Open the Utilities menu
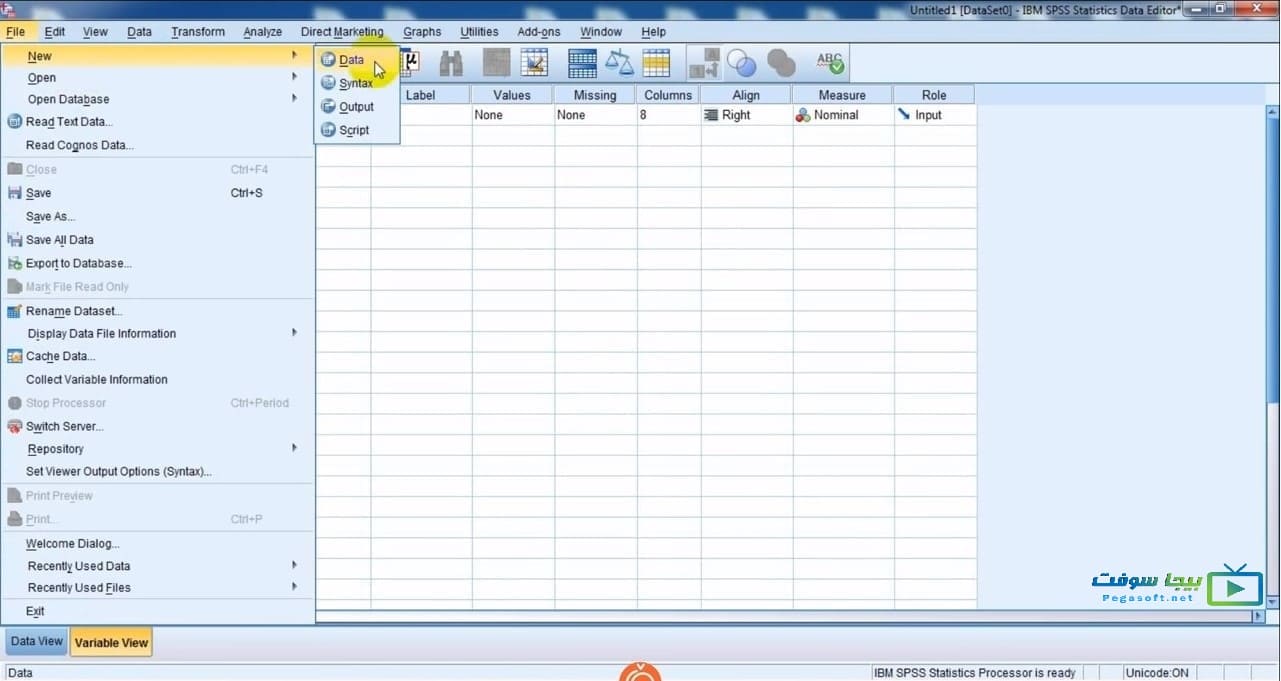The width and height of the screenshot is (1281, 681). 479,32
